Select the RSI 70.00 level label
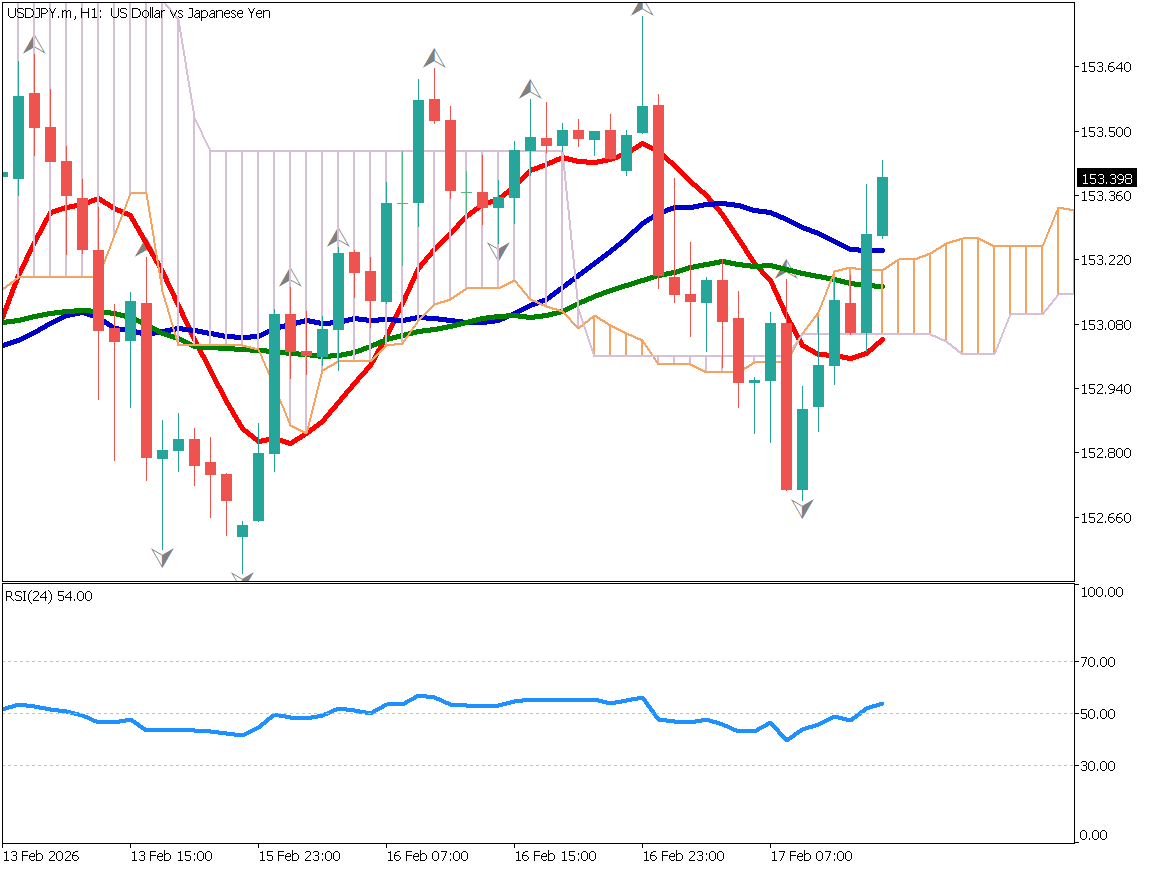 1100,662
